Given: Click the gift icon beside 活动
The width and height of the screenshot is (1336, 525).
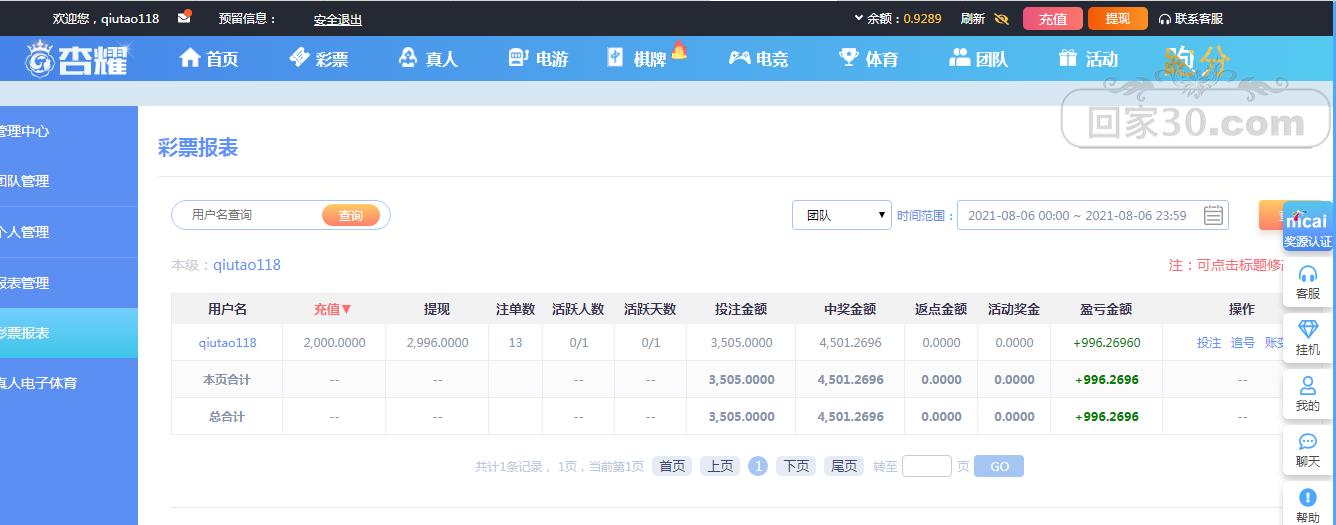Looking at the screenshot, I should pos(1068,58).
